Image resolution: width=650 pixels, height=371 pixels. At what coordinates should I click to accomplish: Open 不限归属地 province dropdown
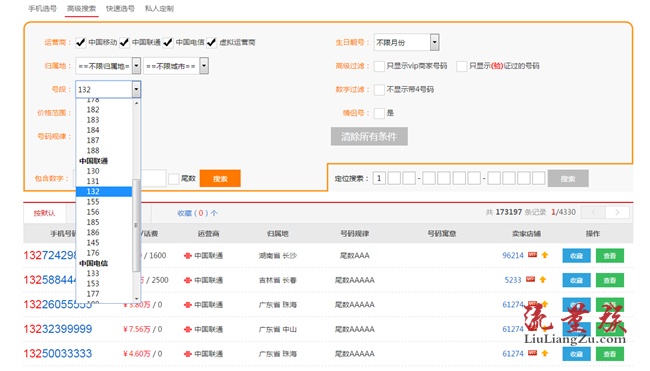[x=108, y=66]
